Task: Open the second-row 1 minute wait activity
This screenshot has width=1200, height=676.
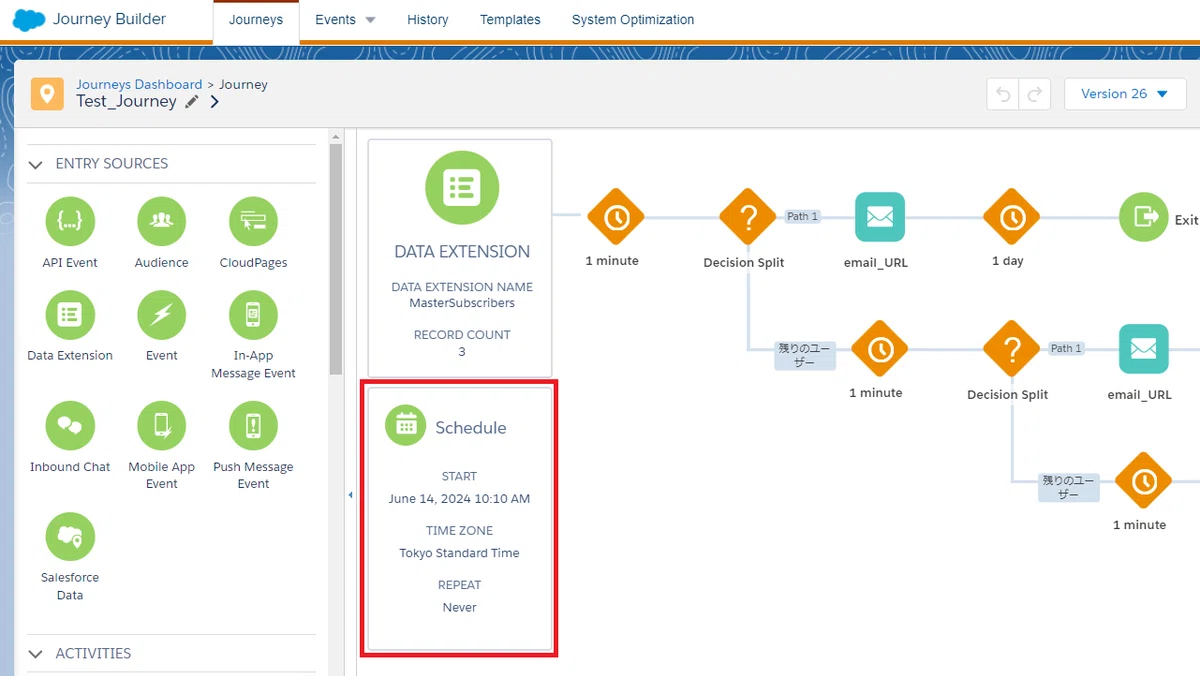Action: 880,349
